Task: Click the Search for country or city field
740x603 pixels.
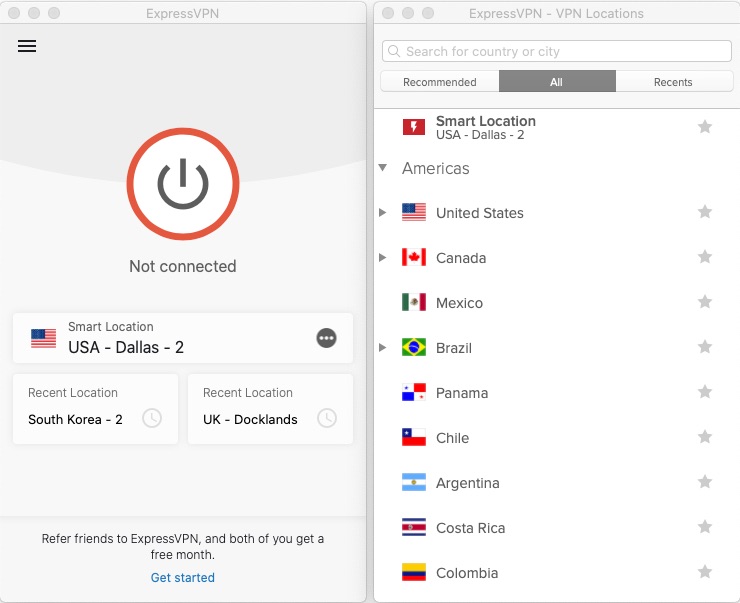Action: click(x=556, y=51)
